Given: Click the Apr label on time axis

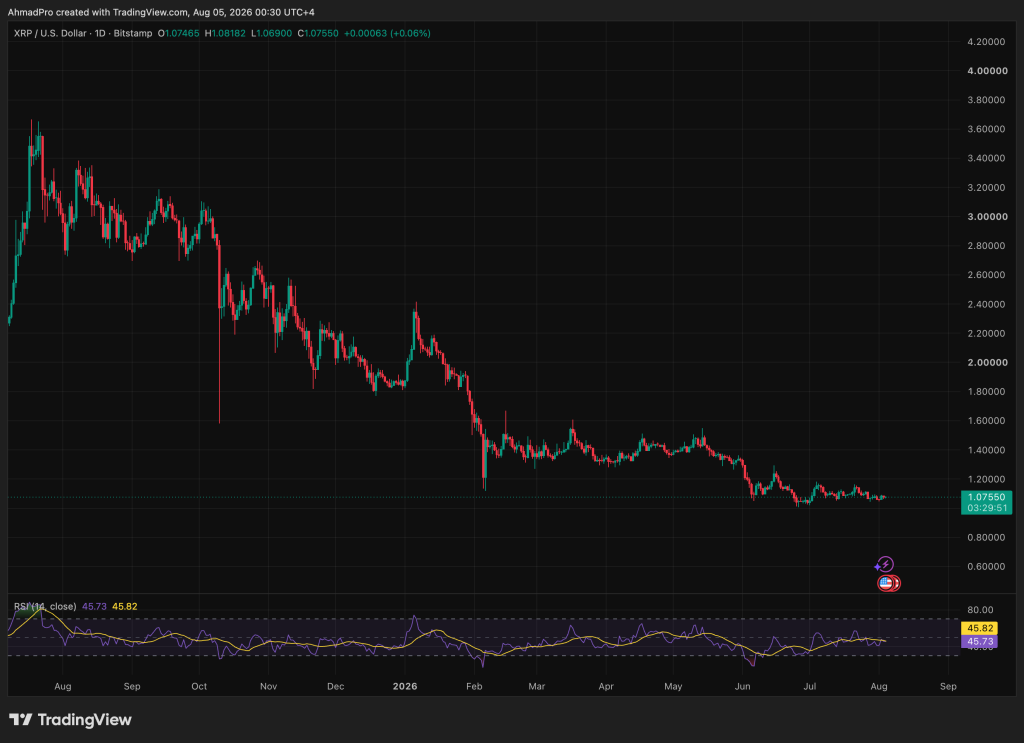Looking at the screenshot, I should [x=606, y=686].
